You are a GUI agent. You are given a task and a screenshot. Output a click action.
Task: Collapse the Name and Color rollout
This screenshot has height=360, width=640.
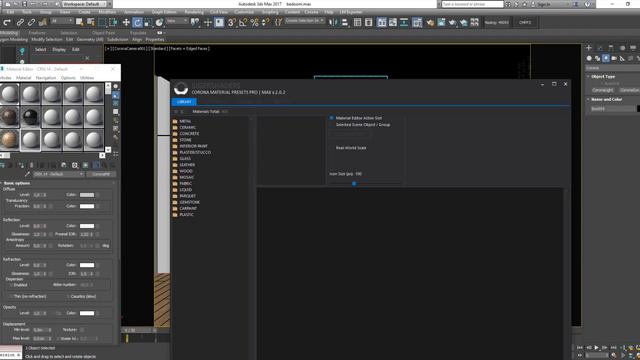(604, 99)
